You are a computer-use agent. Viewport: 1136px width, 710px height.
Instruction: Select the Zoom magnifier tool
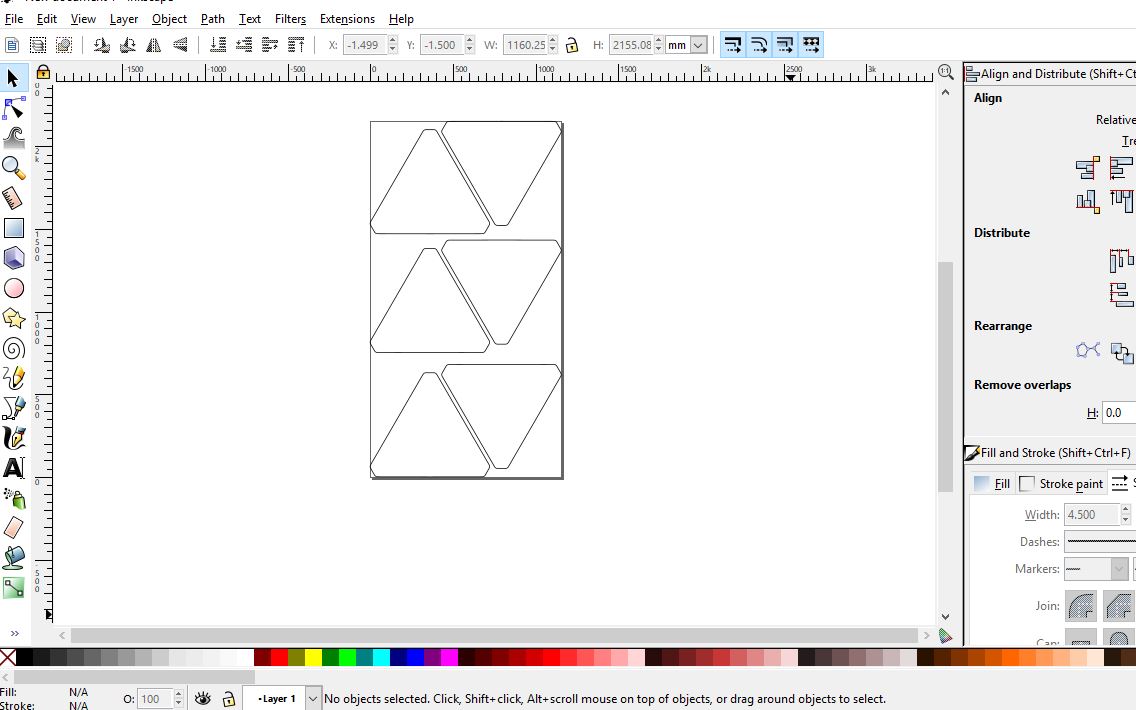[x=14, y=168]
